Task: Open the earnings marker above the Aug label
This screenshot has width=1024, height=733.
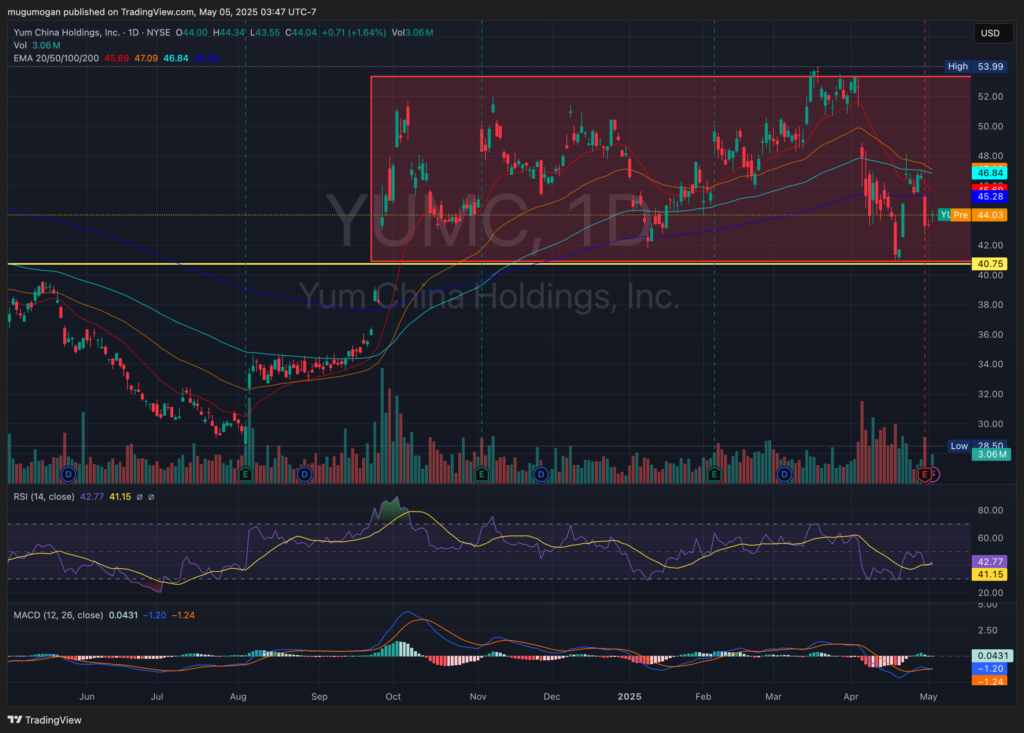Action: click(246, 474)
